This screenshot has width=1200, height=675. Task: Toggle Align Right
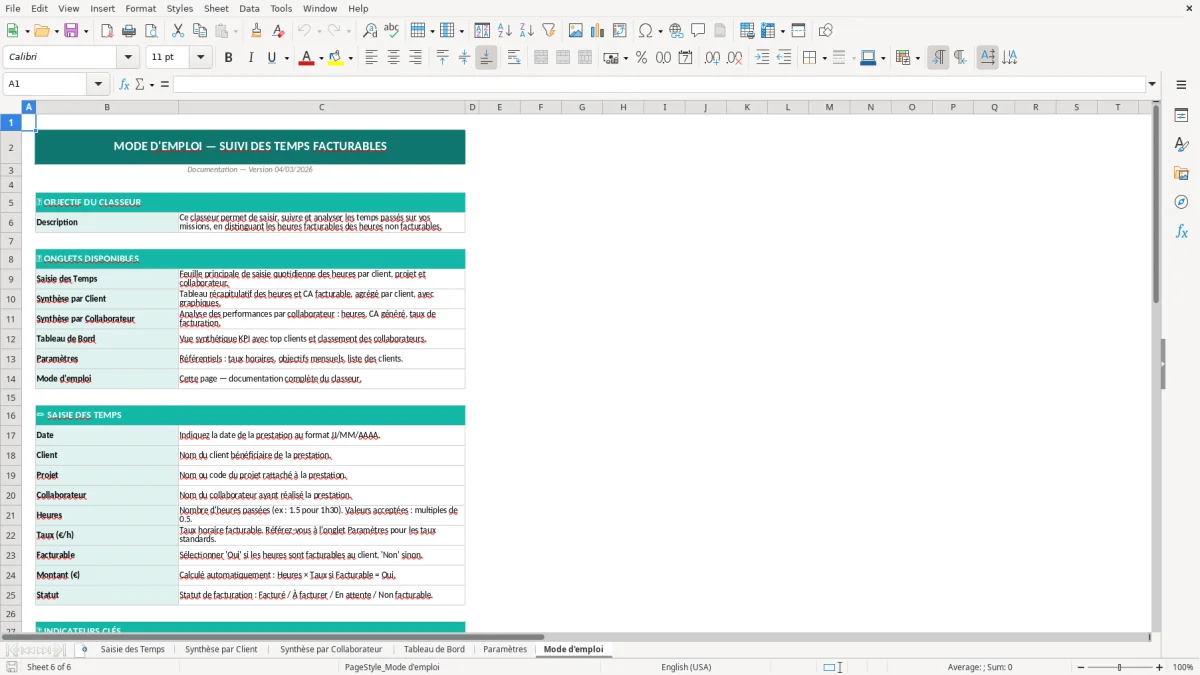pyautogui.click(x=415, y=58)
